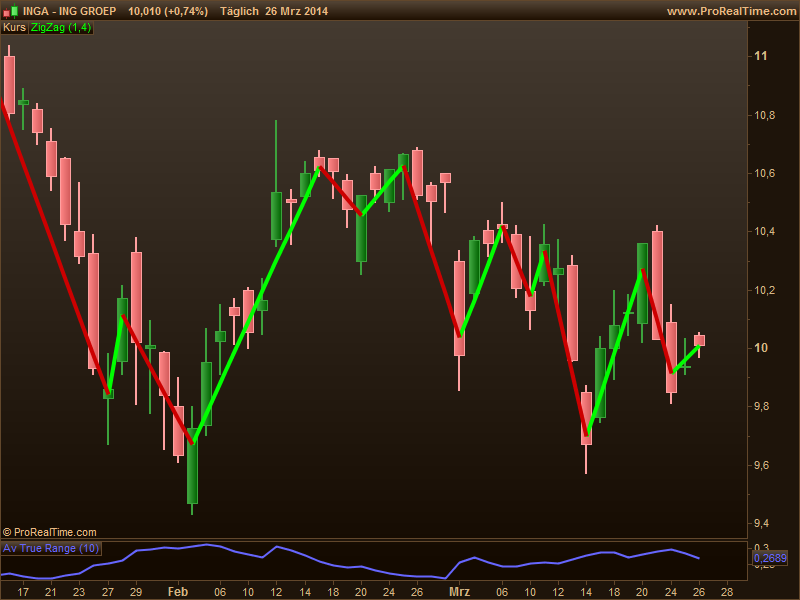Click the 9,8 price axis label
Viewport: 800px width, 600px height.
(764, 407)
